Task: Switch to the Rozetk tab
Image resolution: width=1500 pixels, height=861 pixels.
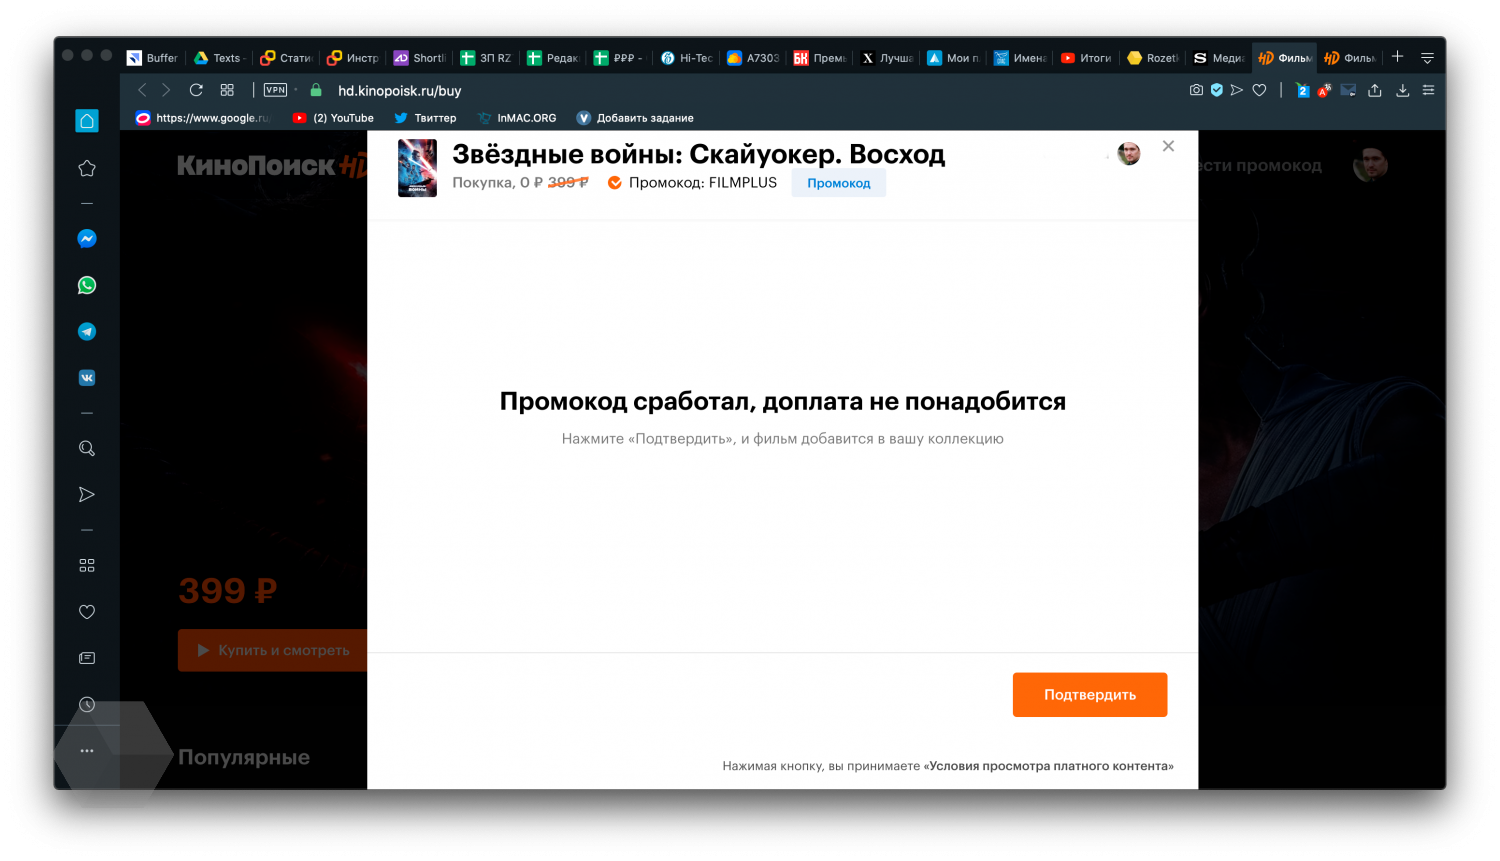Action: pos(1153,58)
